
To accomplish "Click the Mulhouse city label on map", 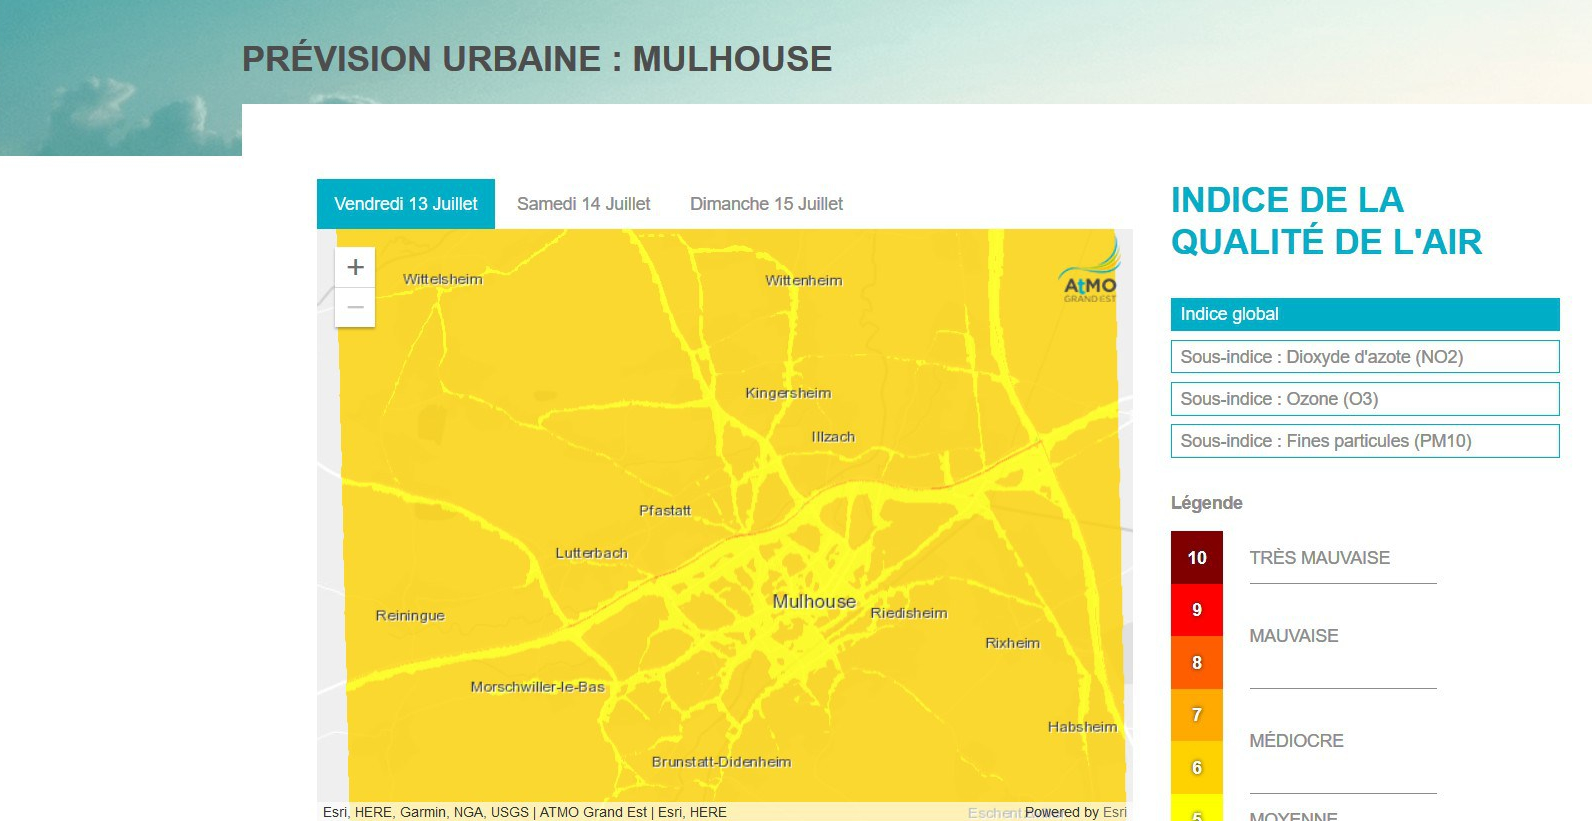I will [814, 601].
